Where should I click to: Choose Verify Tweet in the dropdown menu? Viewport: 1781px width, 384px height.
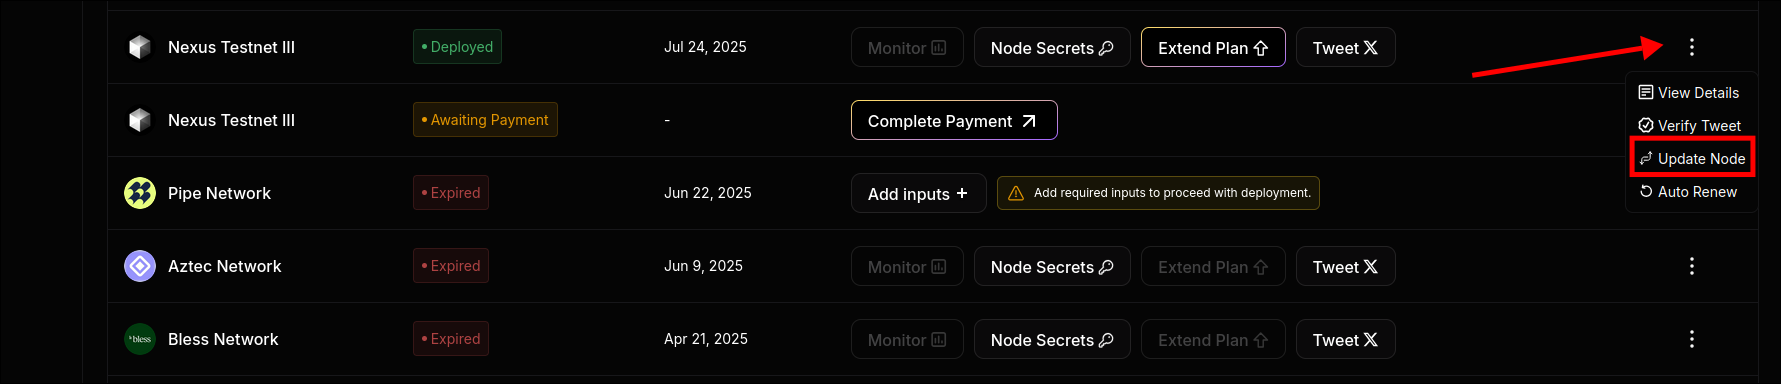click(x=1690, y=126)
